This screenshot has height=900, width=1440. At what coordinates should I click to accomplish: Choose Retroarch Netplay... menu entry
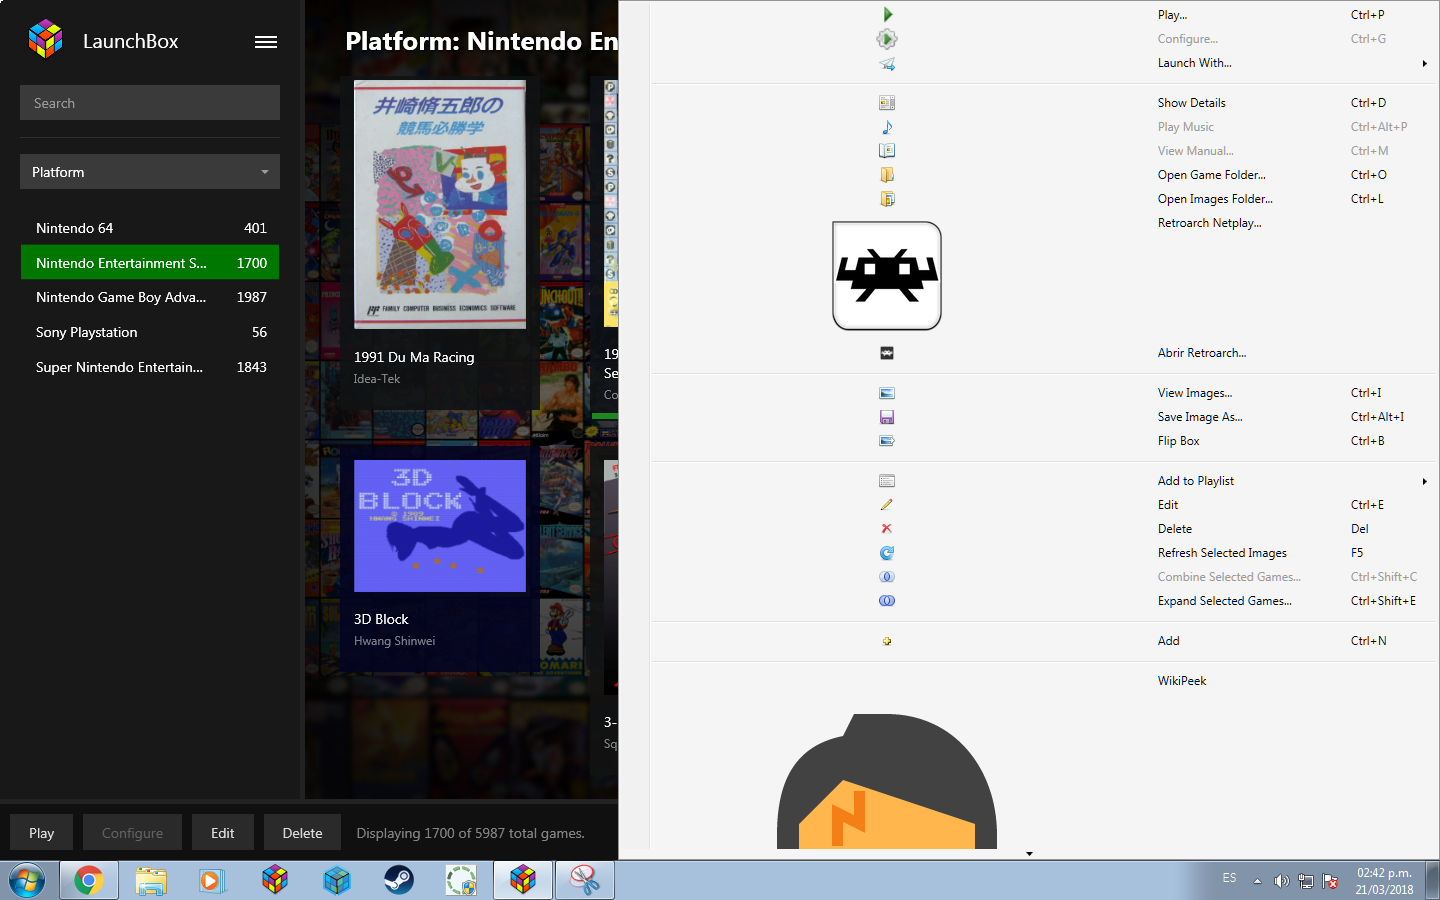(x=1209, y=223)
